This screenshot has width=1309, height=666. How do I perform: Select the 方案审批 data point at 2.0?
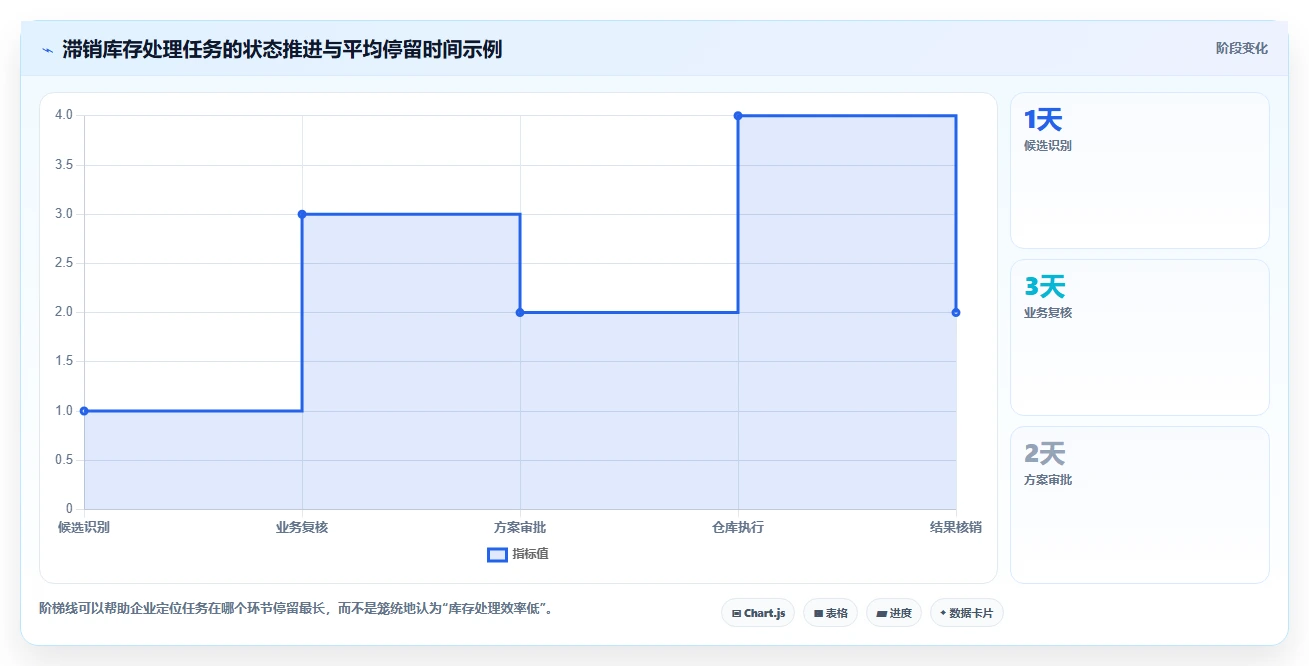tap(520, 312)
